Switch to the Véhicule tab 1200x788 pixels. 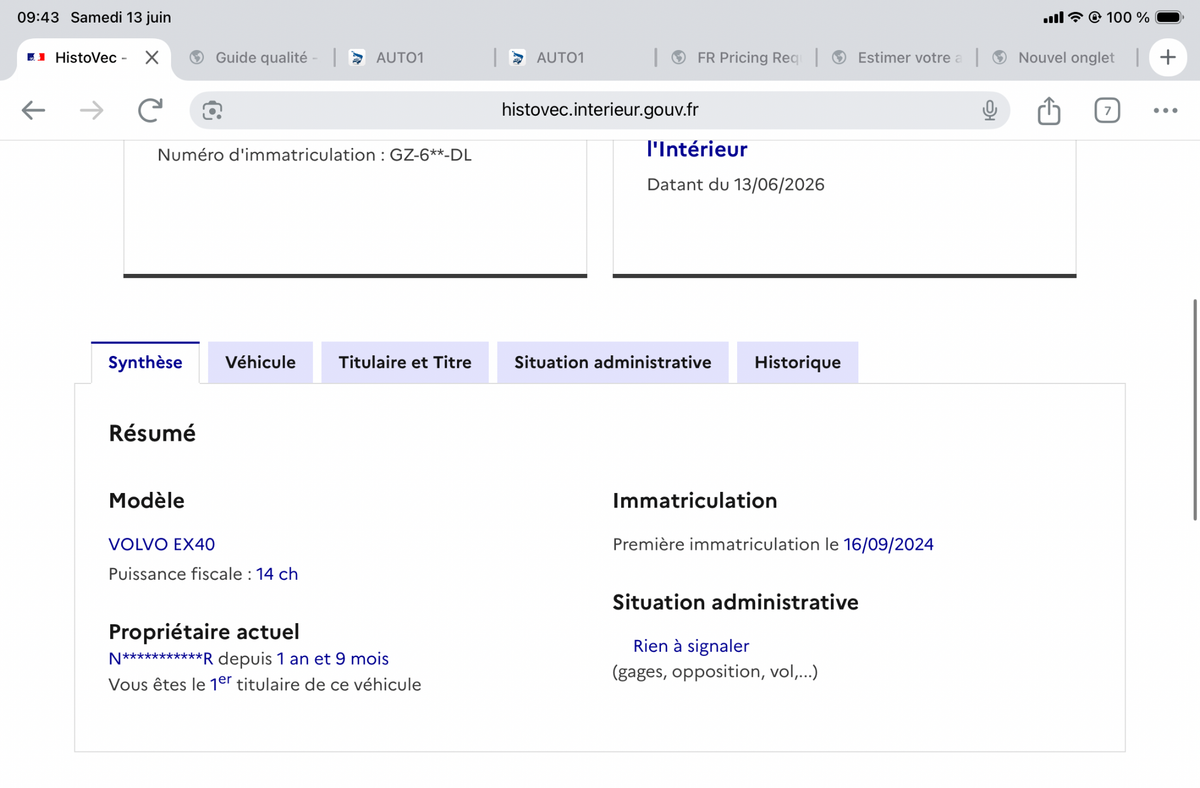260,362
